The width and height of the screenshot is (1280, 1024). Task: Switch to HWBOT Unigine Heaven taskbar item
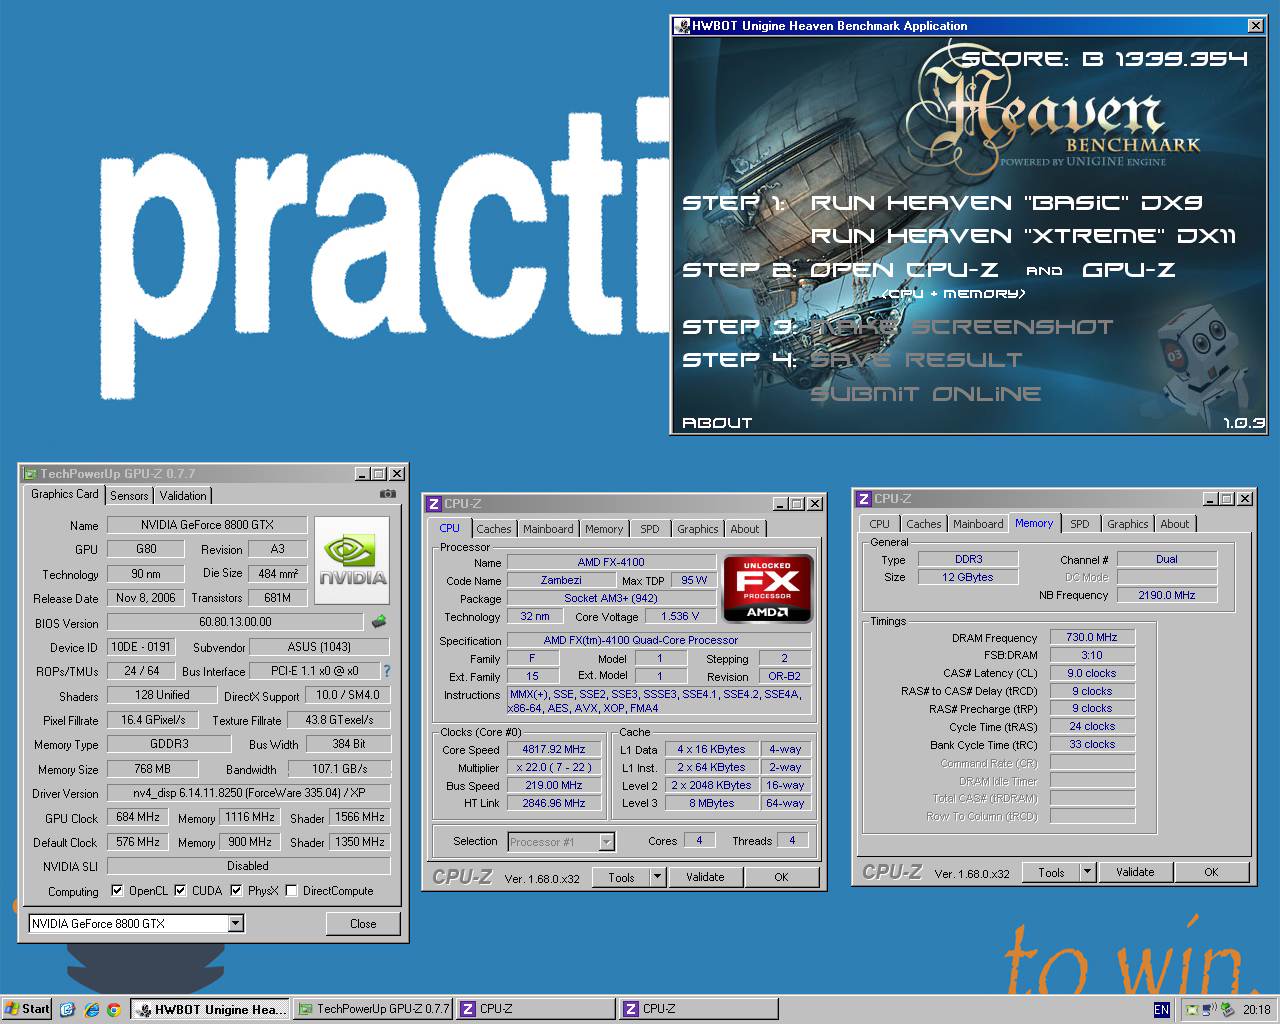(210, 1009)
